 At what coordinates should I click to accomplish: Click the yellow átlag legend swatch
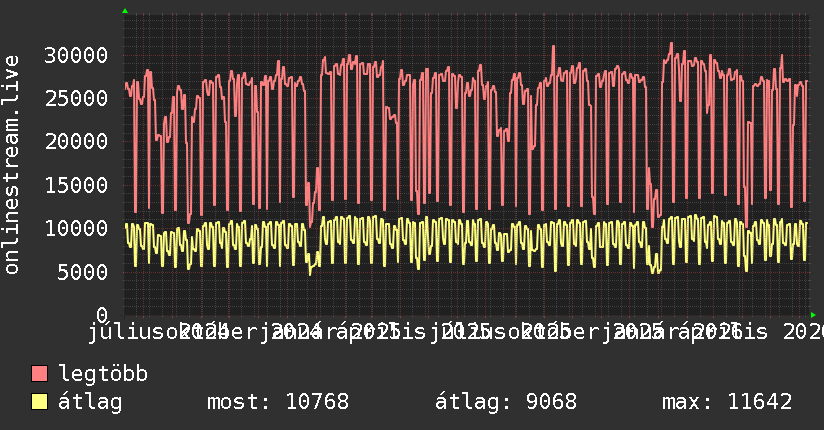click(39, 402)
